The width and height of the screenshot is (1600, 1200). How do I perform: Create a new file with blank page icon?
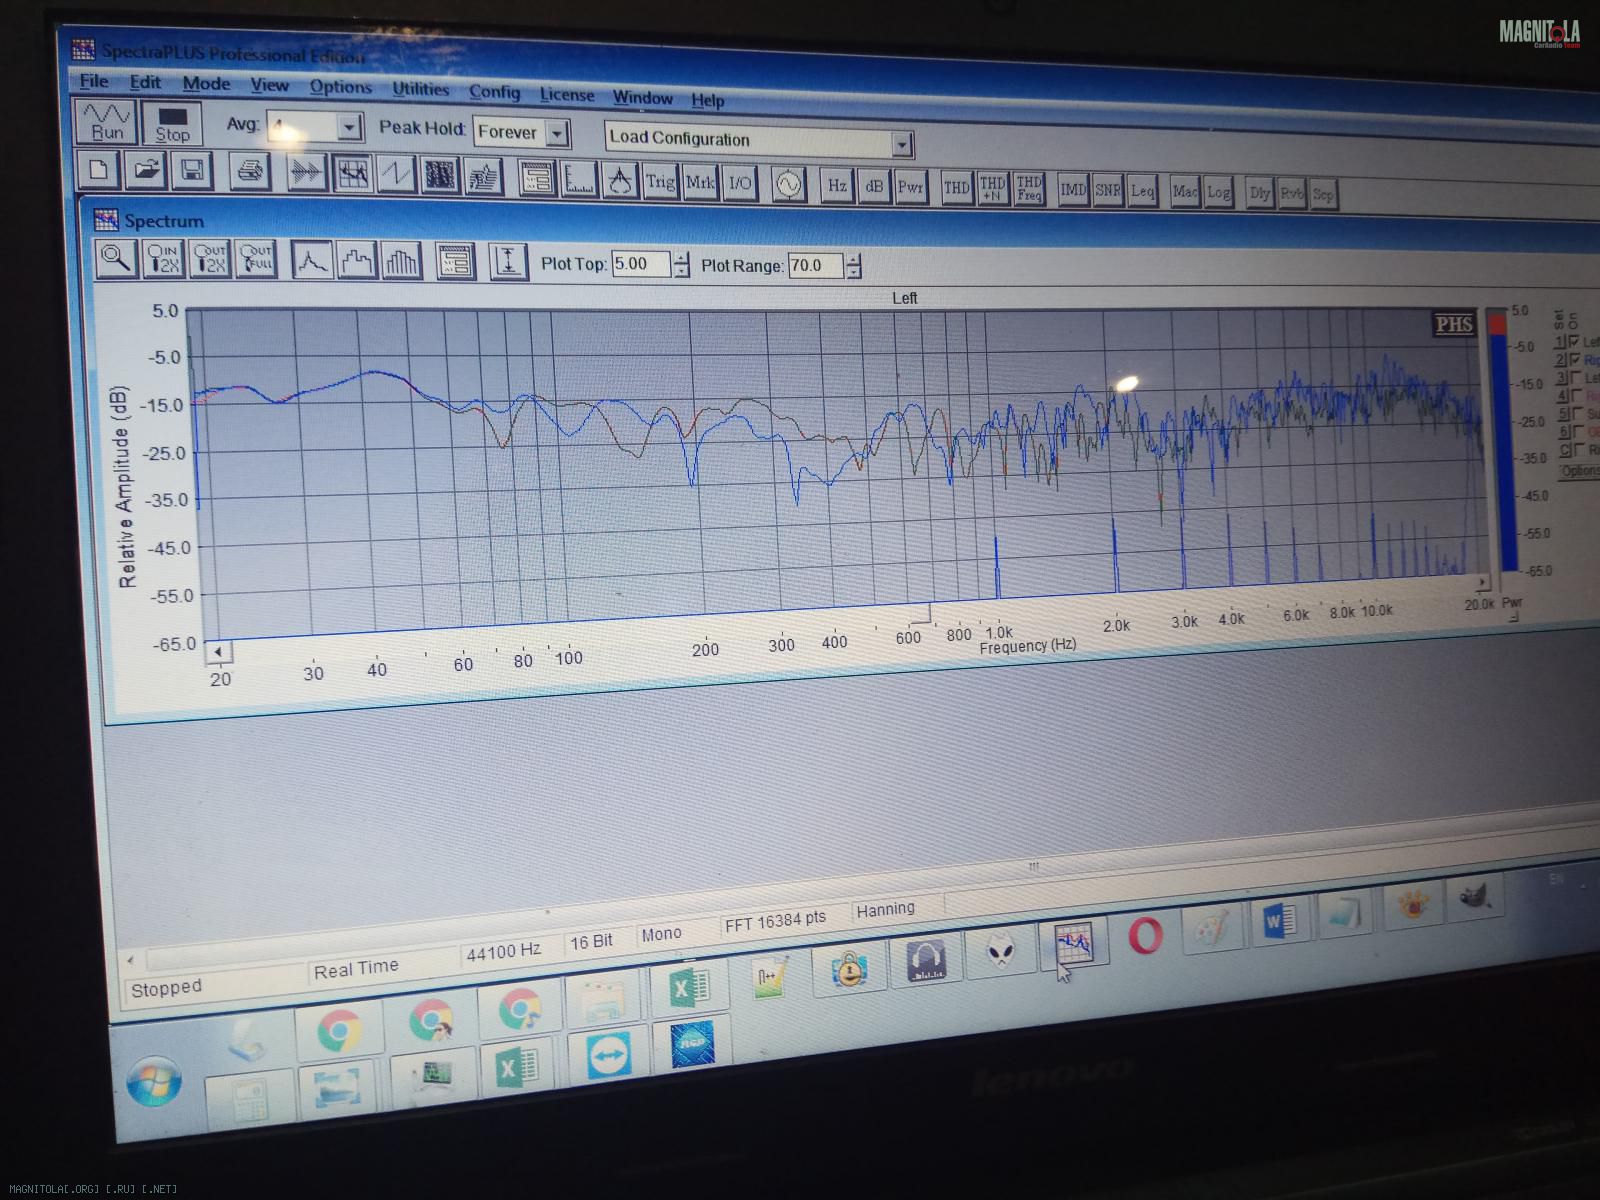coord(98,169)
